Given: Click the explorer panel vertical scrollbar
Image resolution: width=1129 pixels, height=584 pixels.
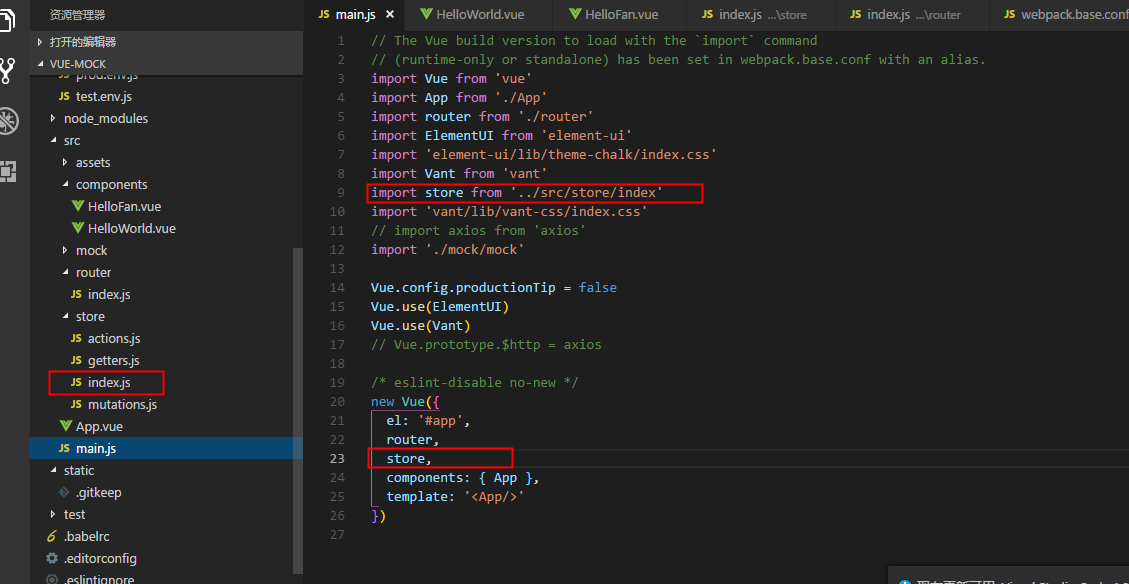Looking at the screenshot, I should 297,410.
